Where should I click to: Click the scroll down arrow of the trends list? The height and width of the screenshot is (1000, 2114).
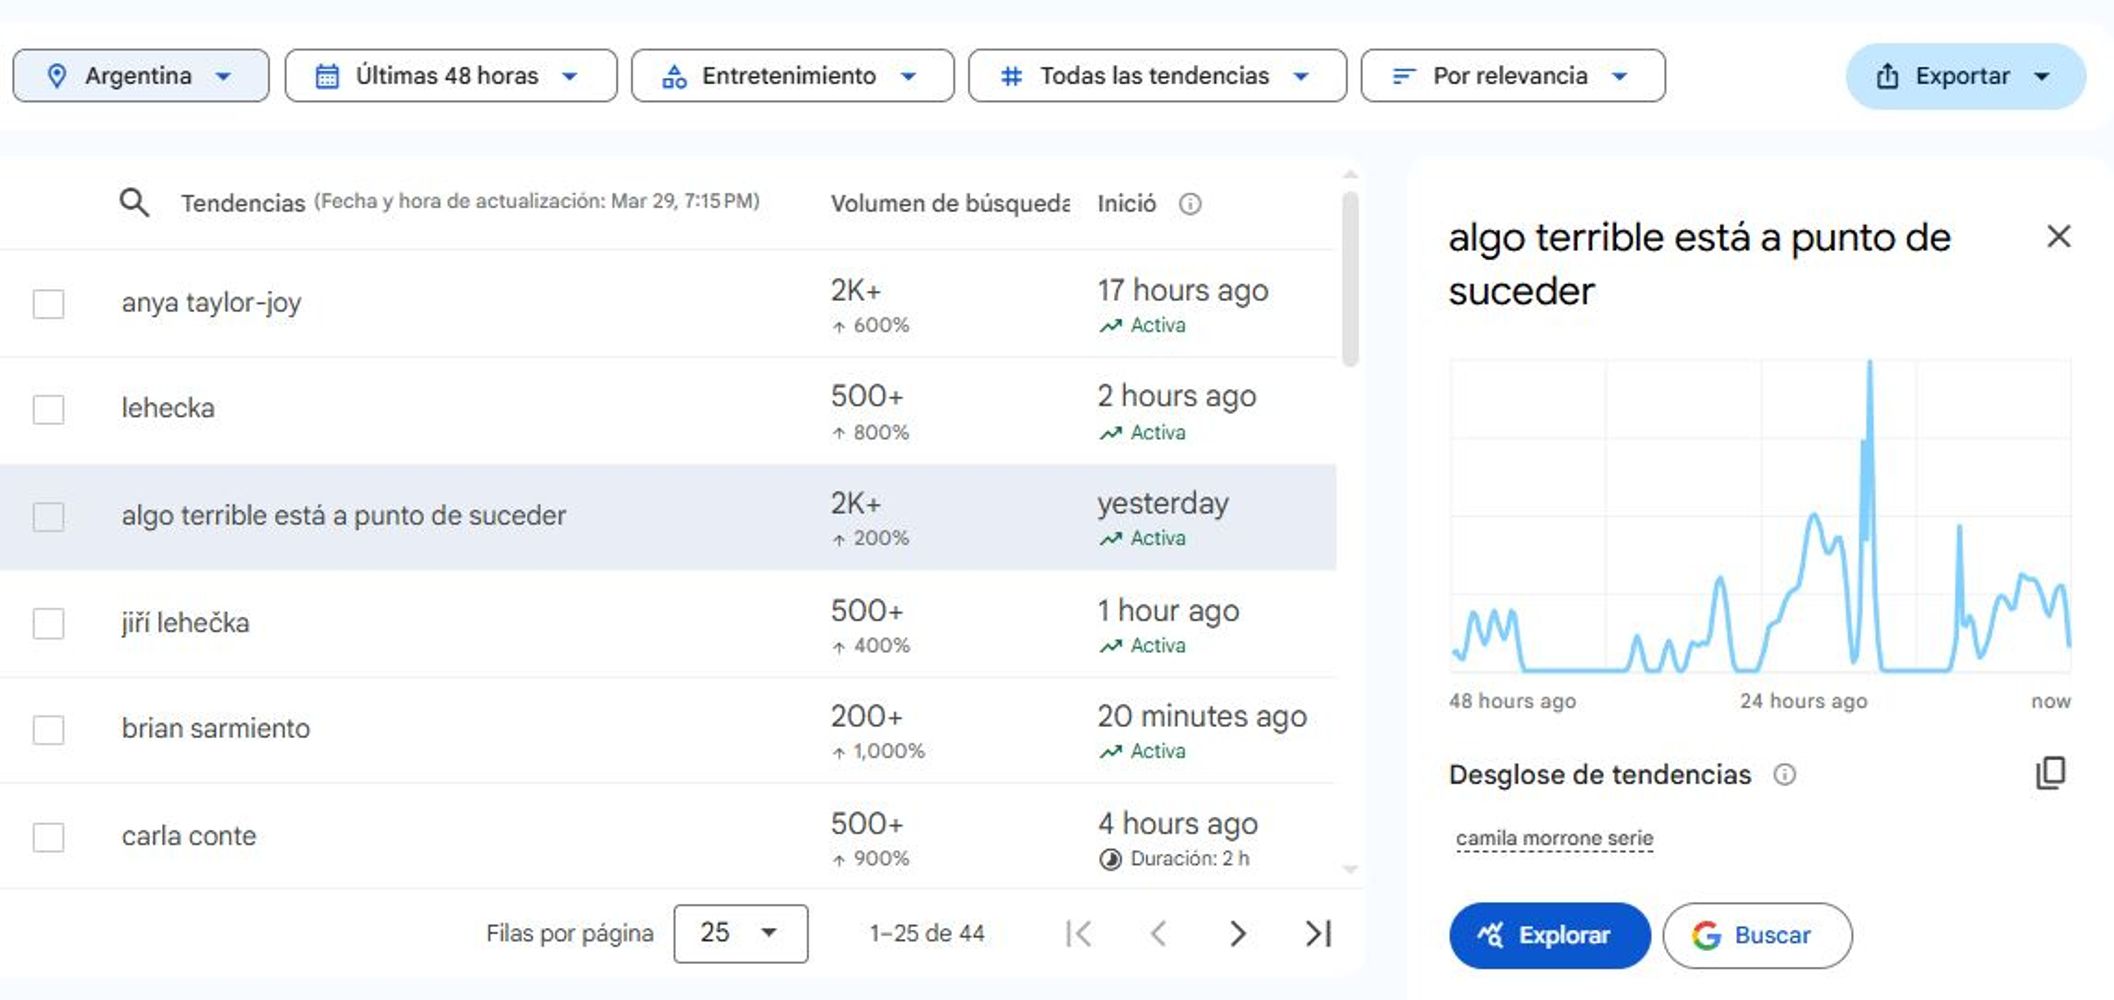[1350, 869]
